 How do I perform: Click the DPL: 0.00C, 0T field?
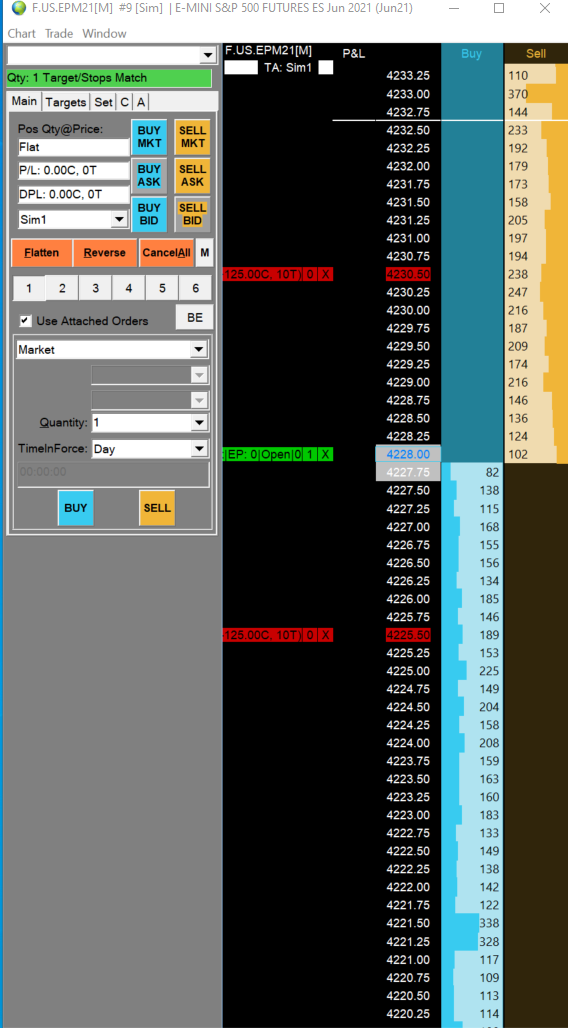click(73, 195)
